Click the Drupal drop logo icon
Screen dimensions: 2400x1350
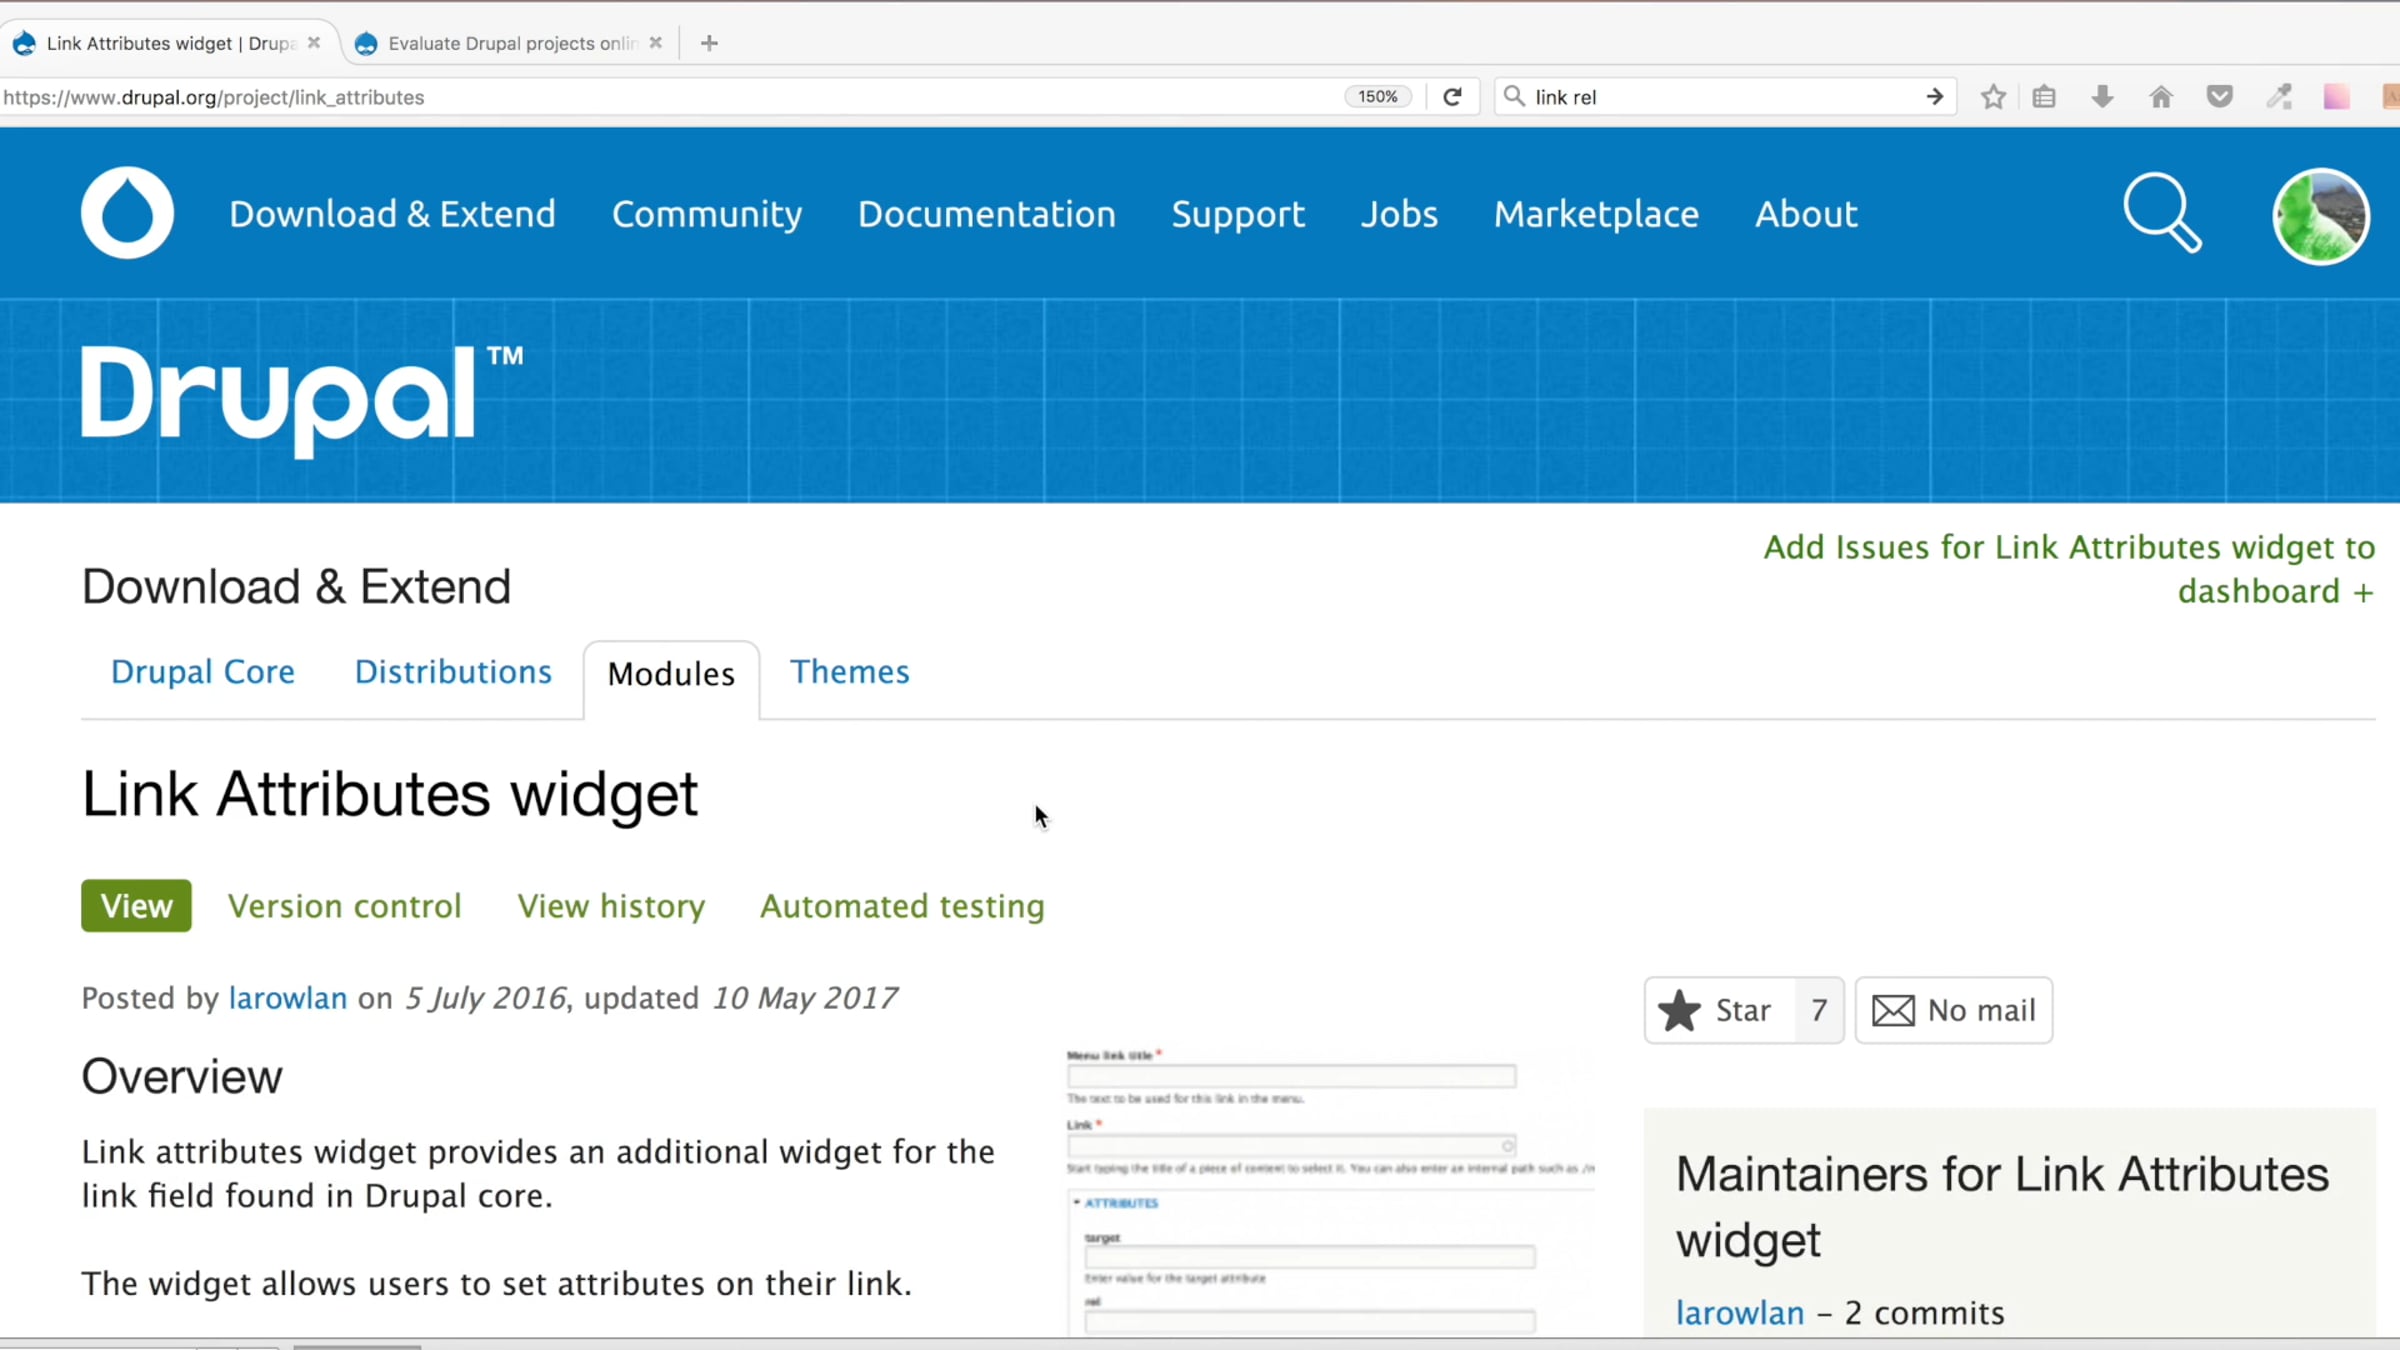[127, 213]
